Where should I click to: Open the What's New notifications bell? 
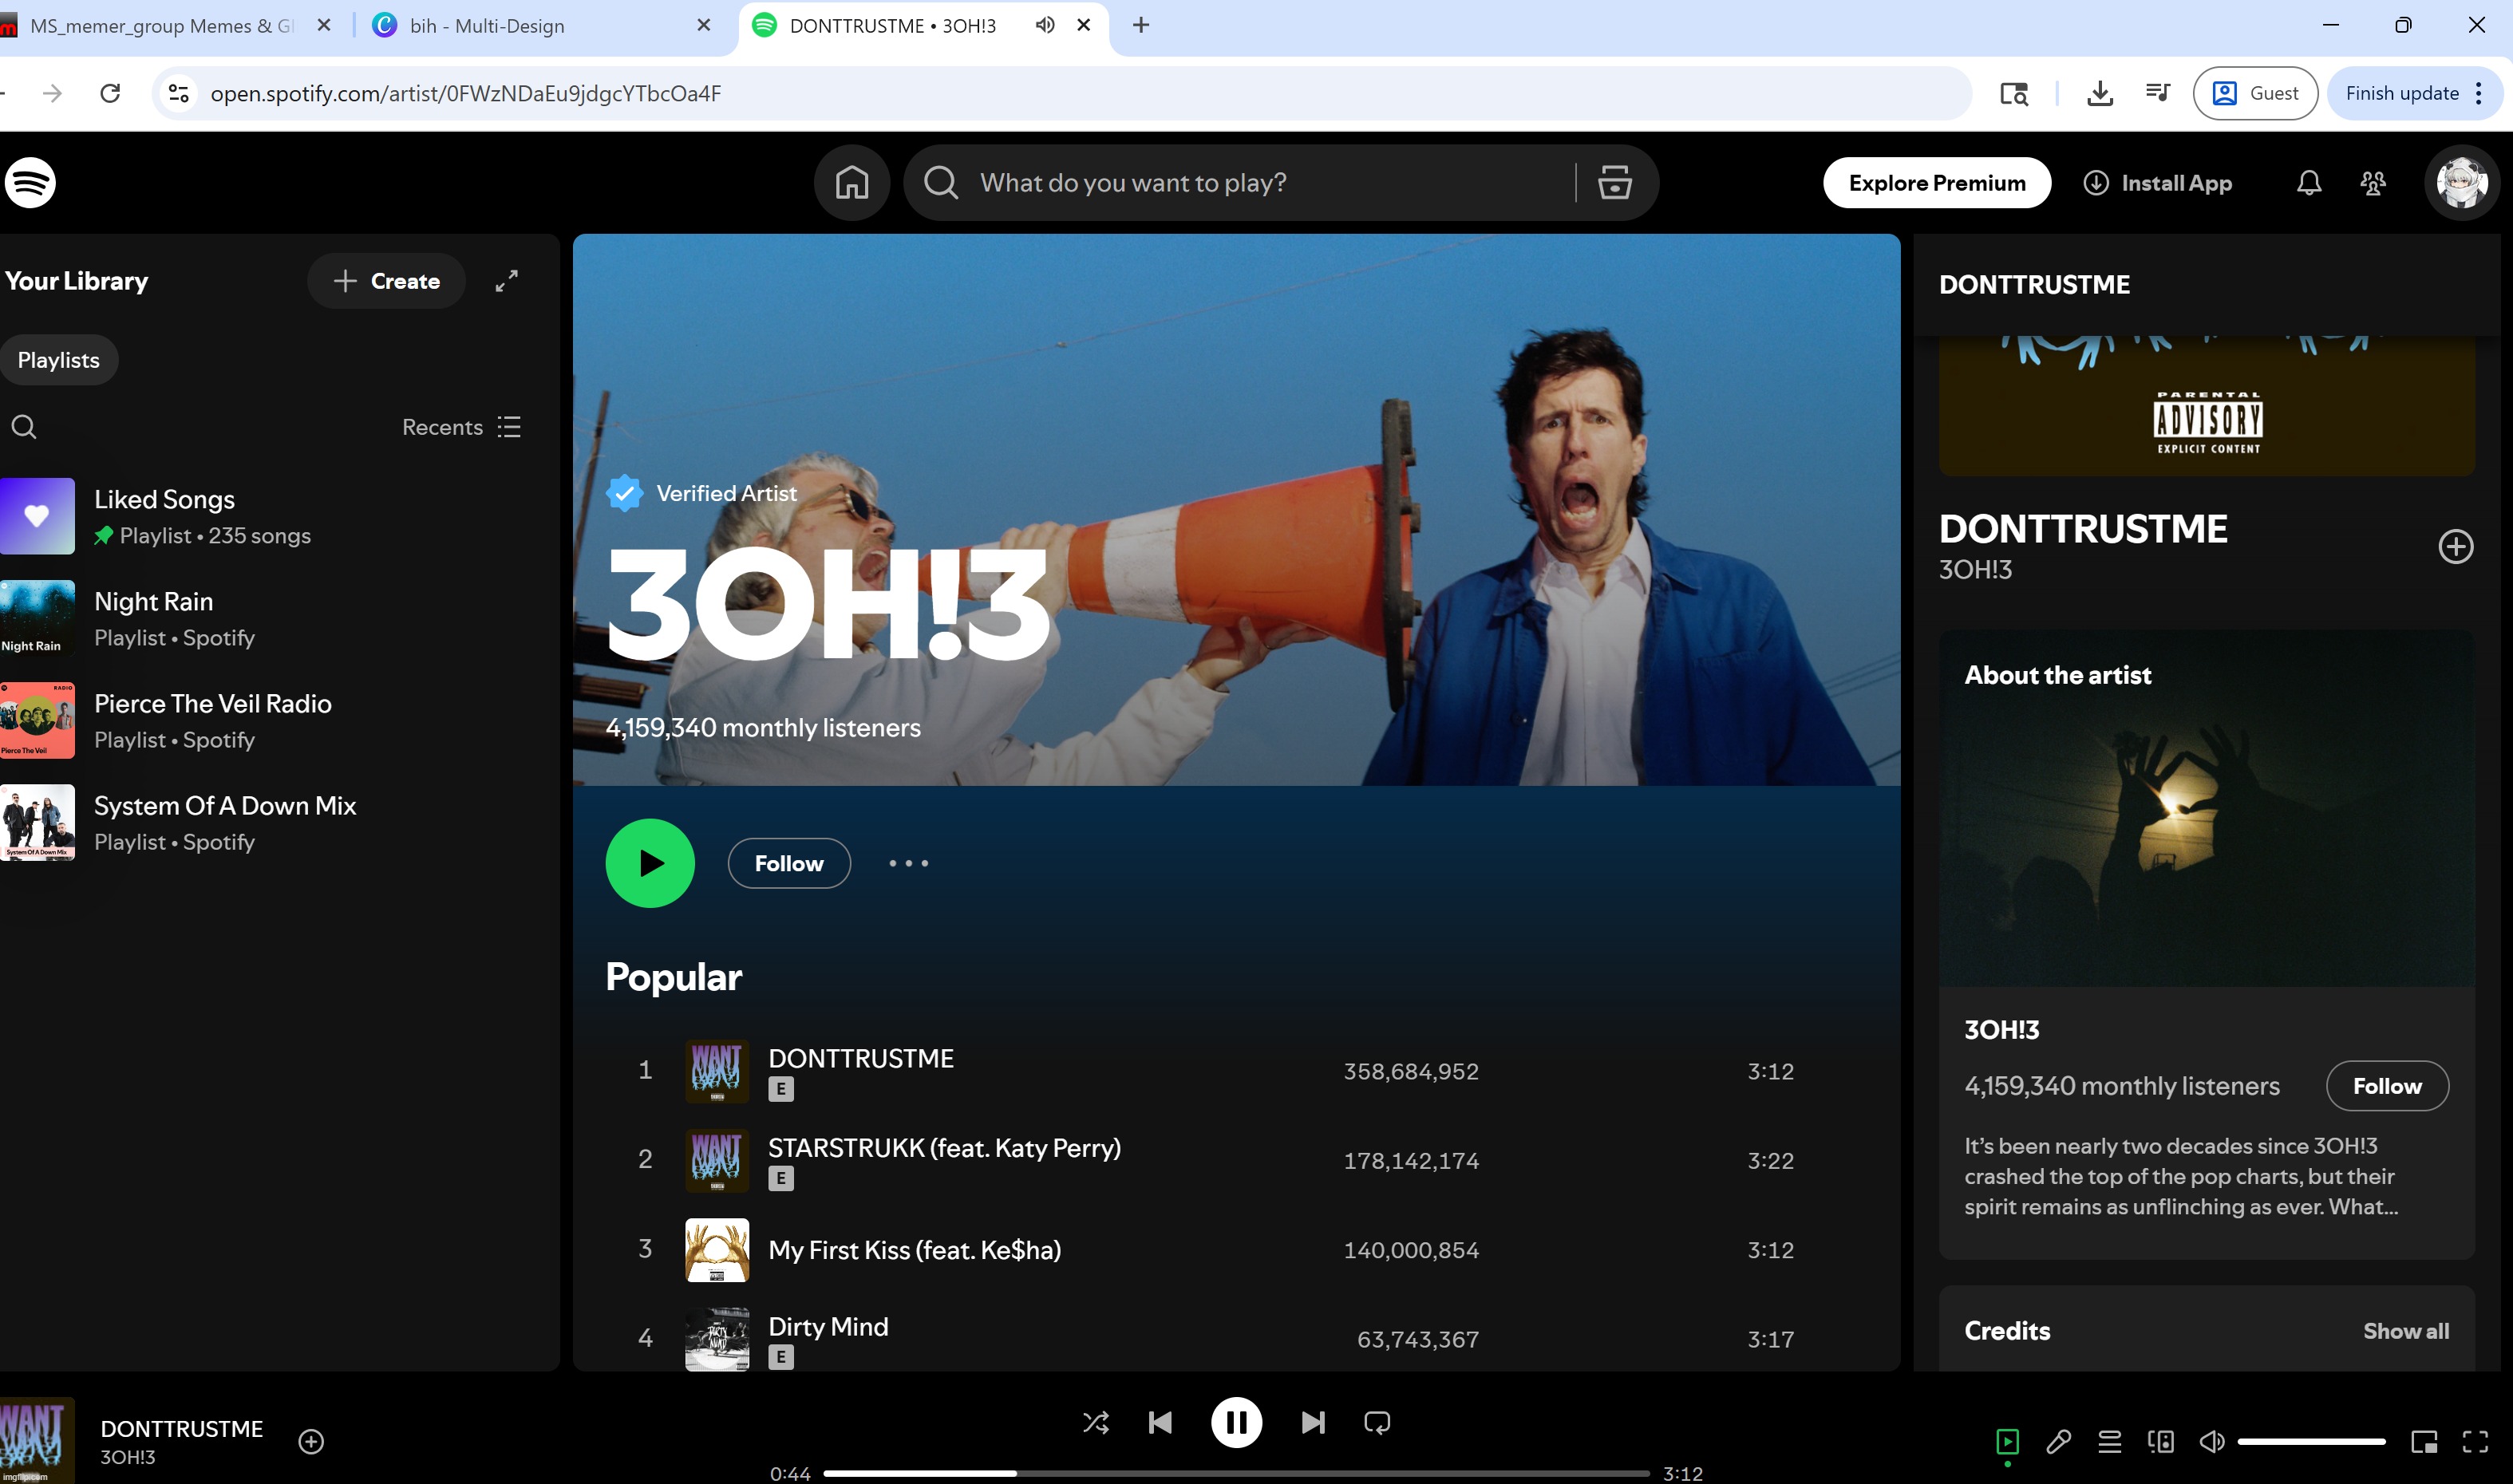[x=2308, y=183]
